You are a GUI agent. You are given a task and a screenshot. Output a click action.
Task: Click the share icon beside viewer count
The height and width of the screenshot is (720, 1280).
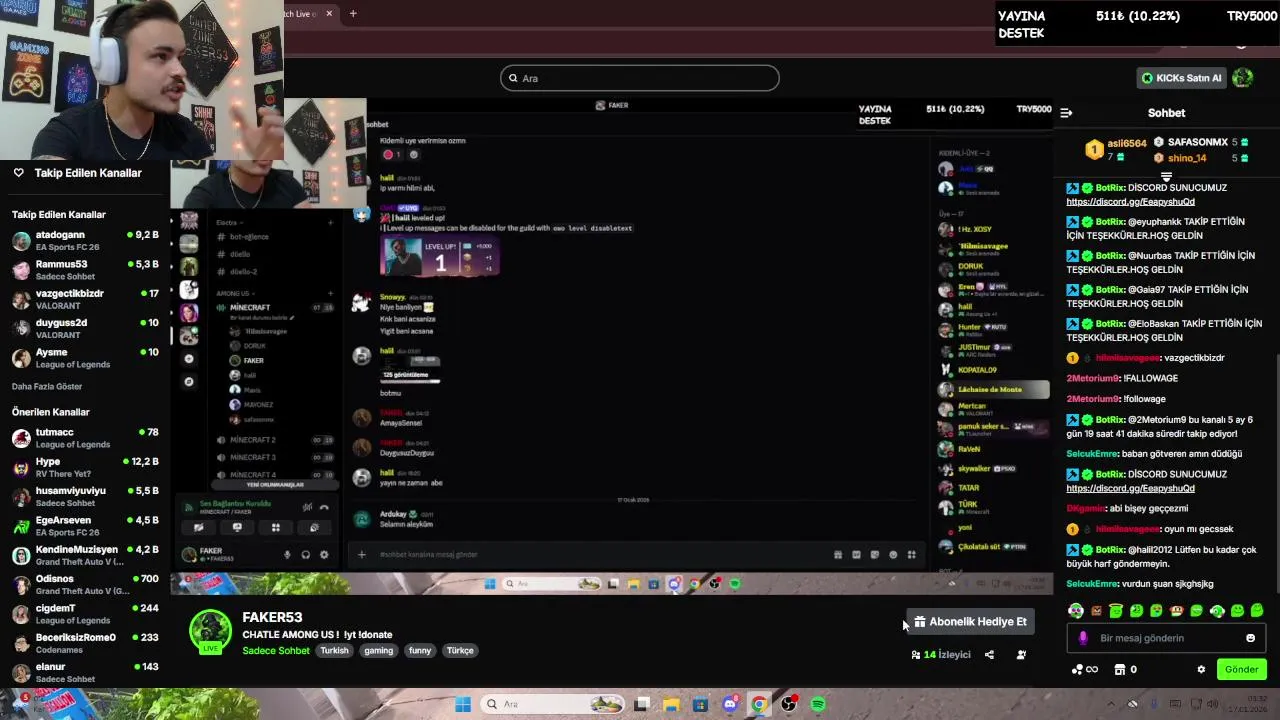click(989, 655)
